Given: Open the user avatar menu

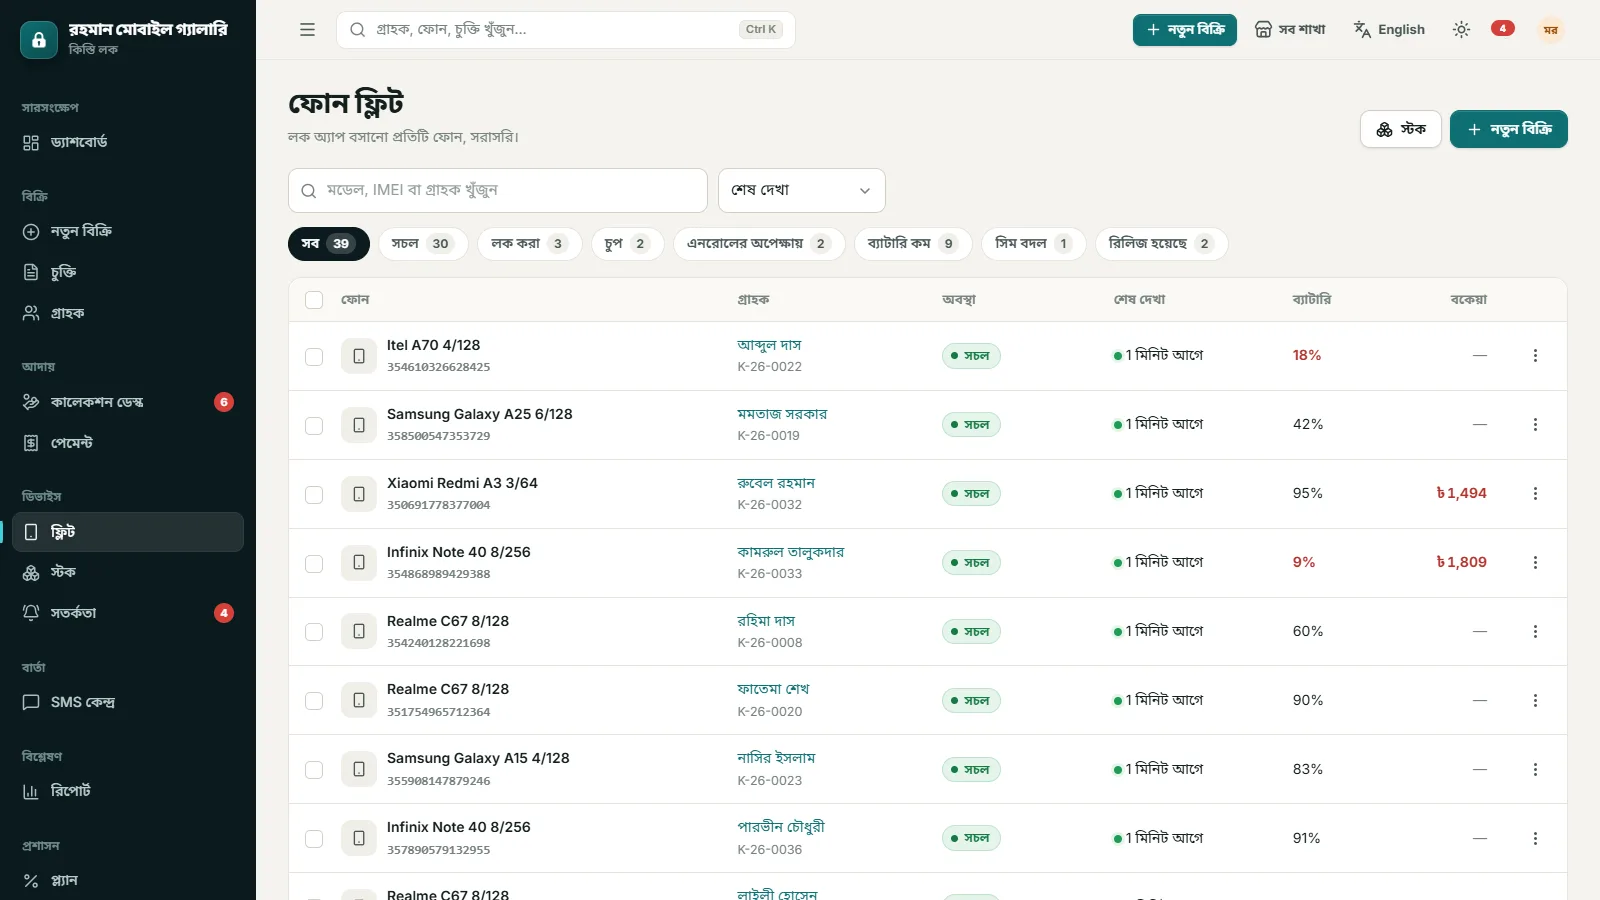Looking at the screenshot, I should [x=1550, y=30].
